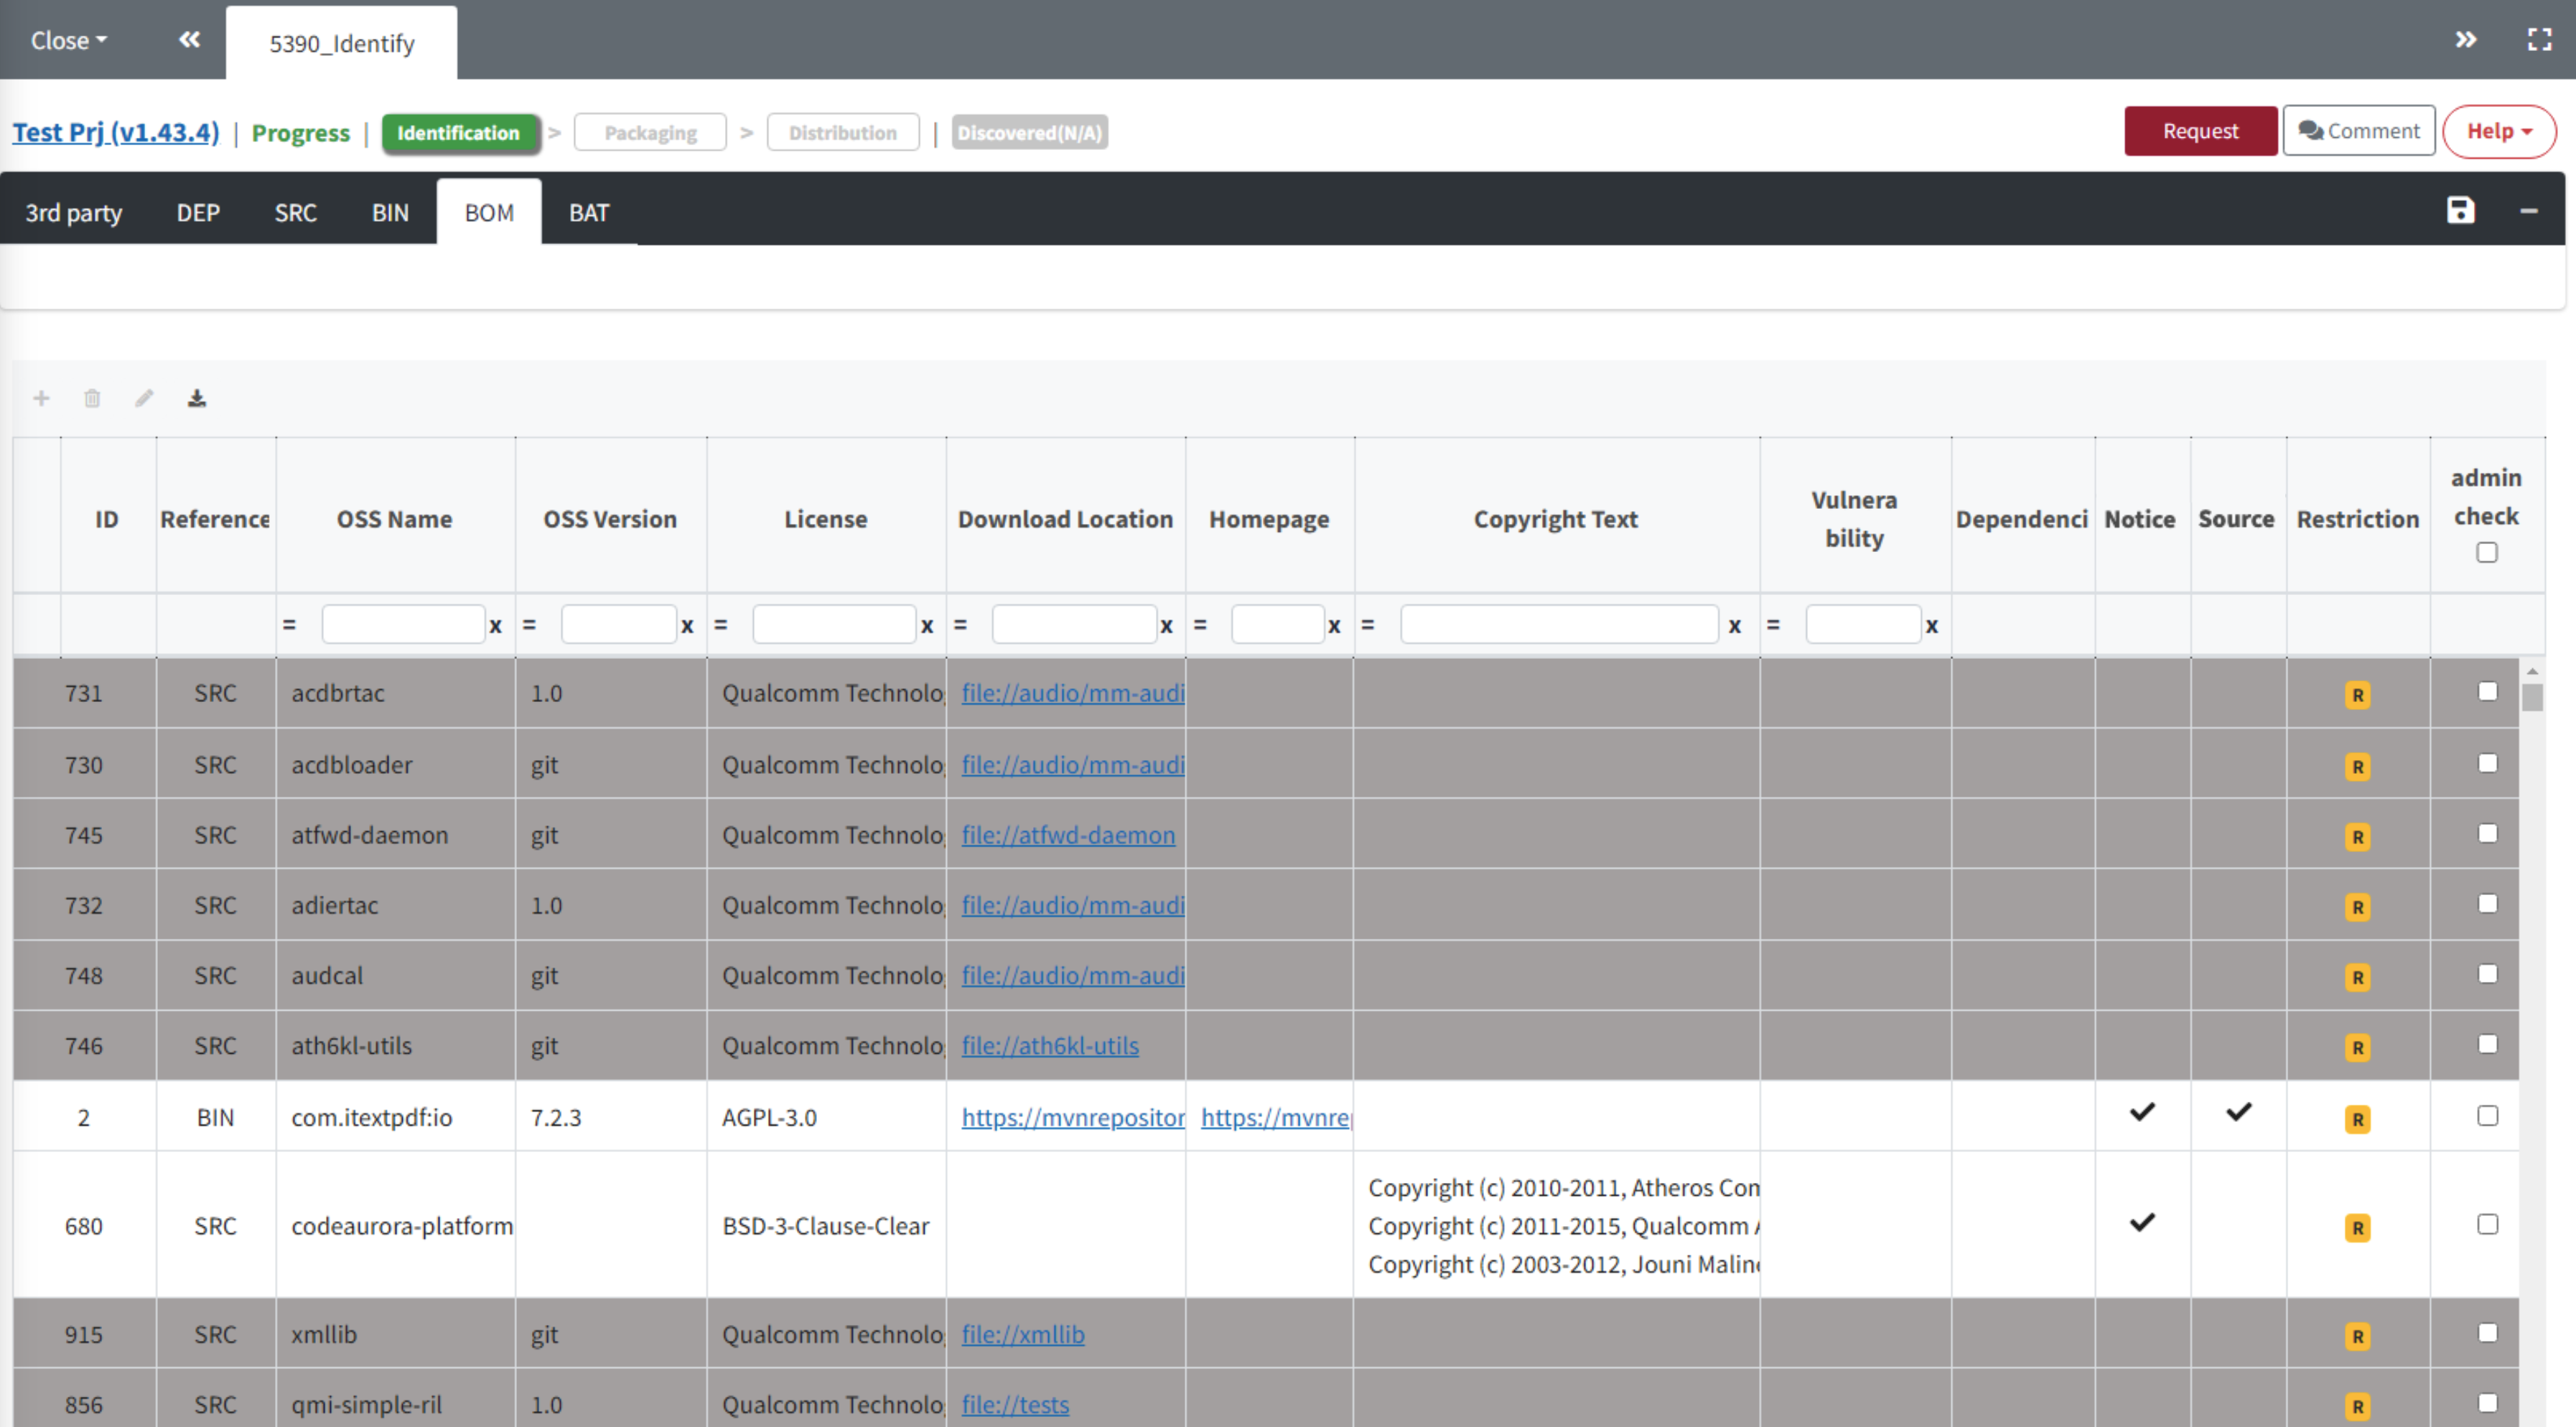Click the Identification progress badge
The width and height of the screenshot is (2576, 1427).
(459, 133)
